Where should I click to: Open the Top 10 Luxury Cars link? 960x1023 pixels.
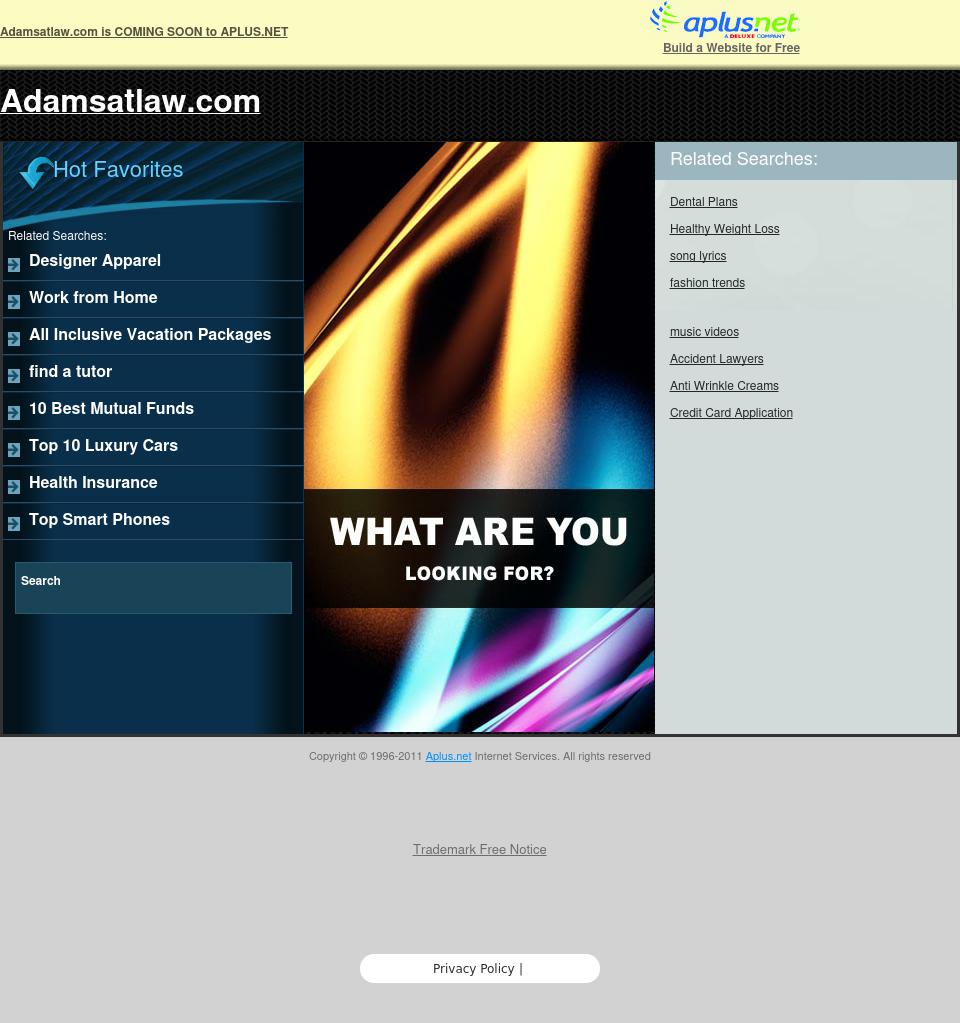[103, 446]
